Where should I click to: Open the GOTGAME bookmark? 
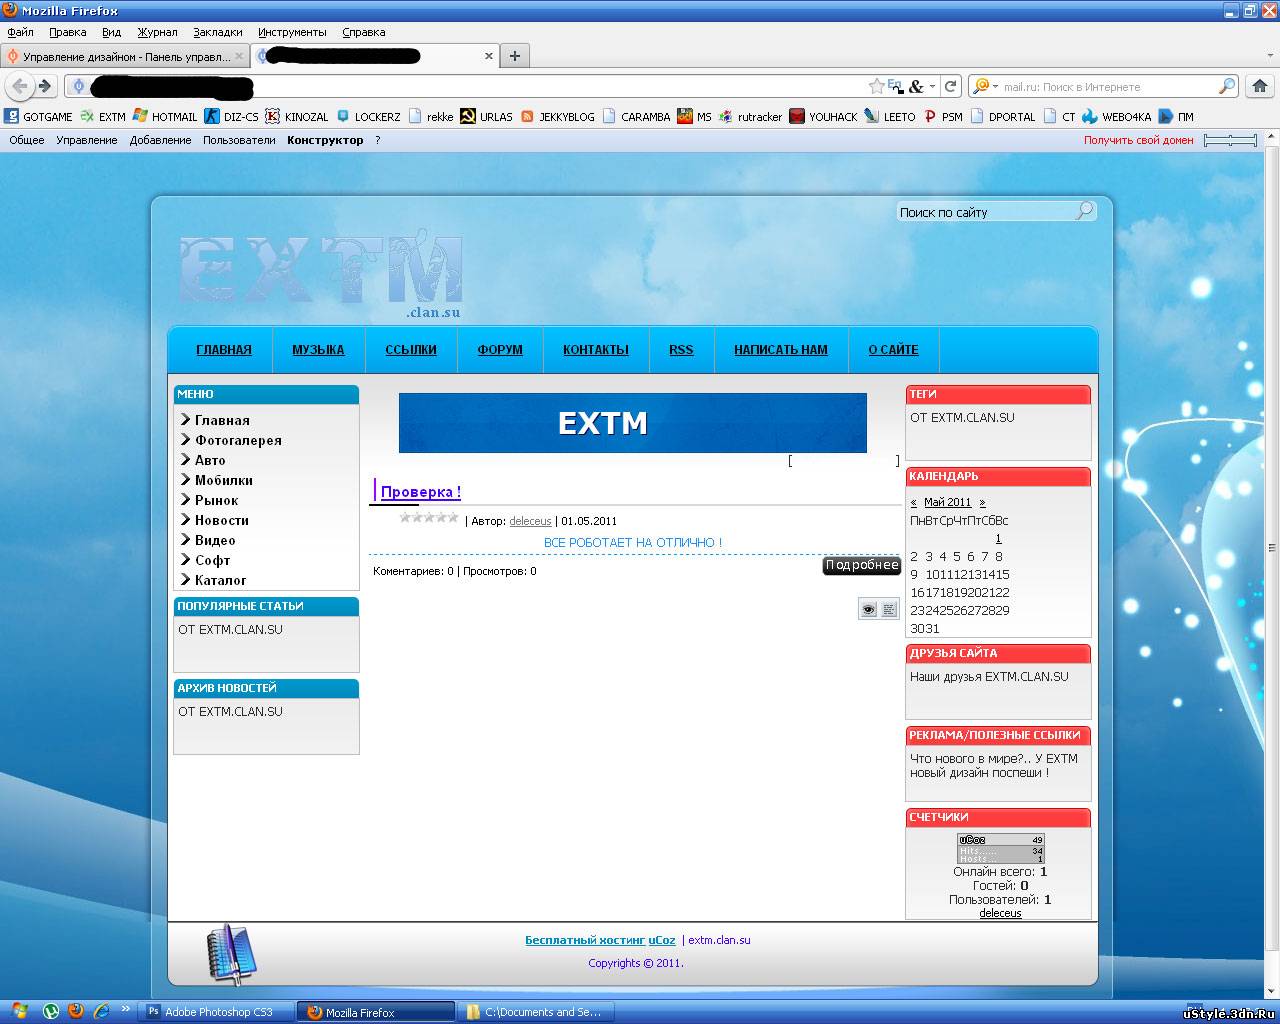pos(39,116)
